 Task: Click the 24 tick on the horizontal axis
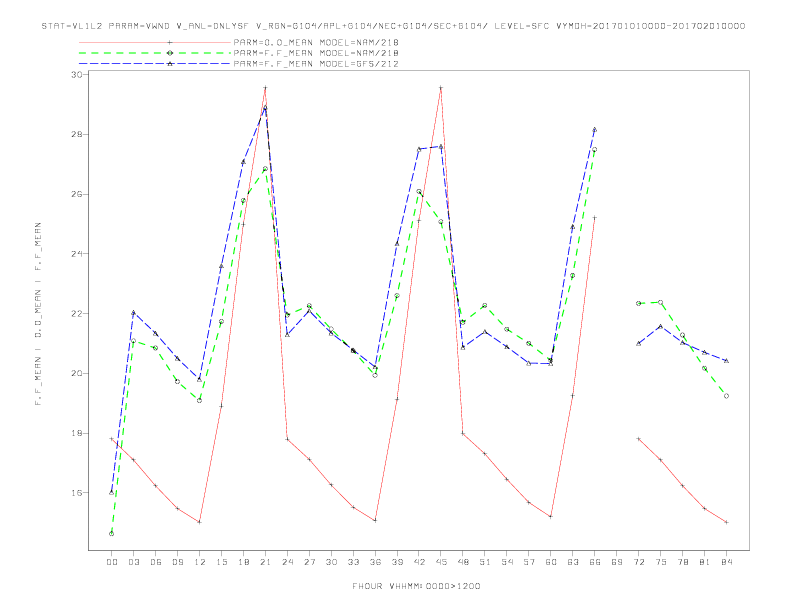[x=287, y=562]
